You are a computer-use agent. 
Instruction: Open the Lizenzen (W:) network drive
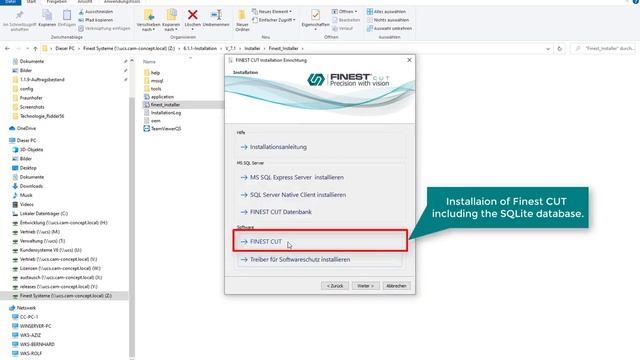(x=56, y=269)
